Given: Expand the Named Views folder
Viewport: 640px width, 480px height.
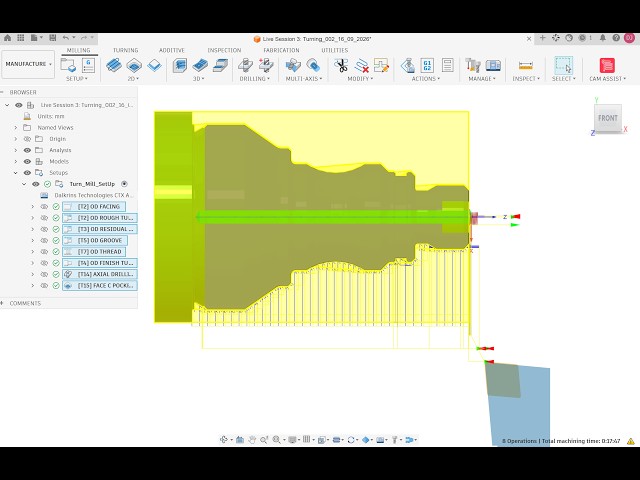Looking at the screenshot, I should (x=16, y=128).
